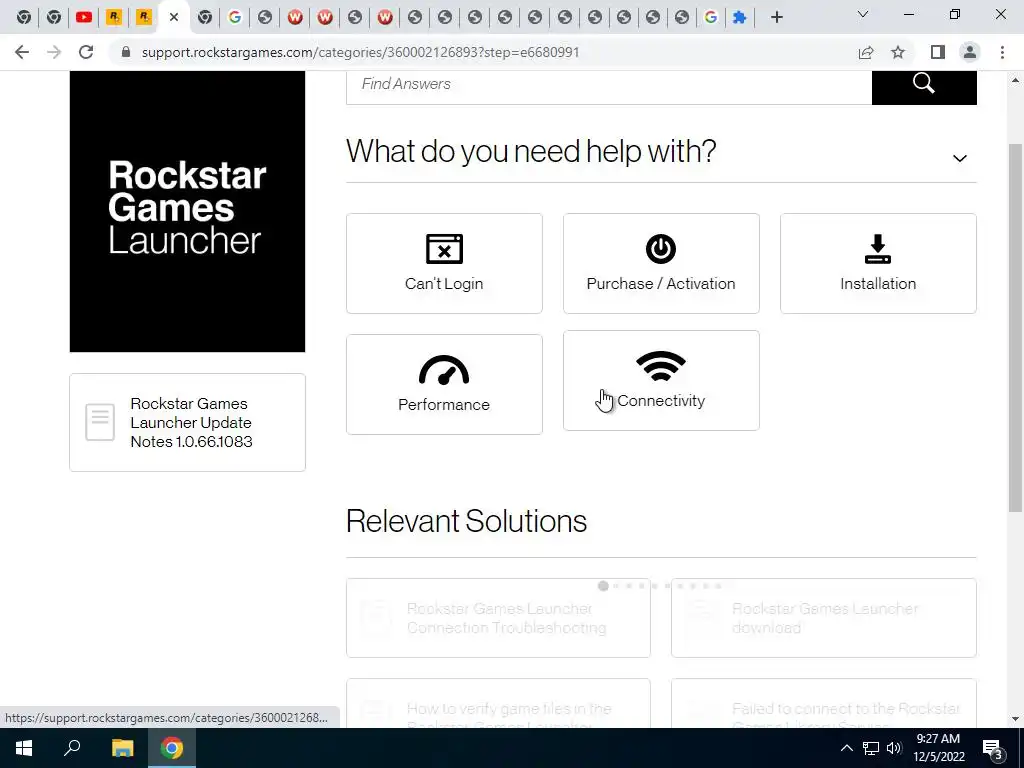Switch to the YouTube tab

click(x=84, y=18)
